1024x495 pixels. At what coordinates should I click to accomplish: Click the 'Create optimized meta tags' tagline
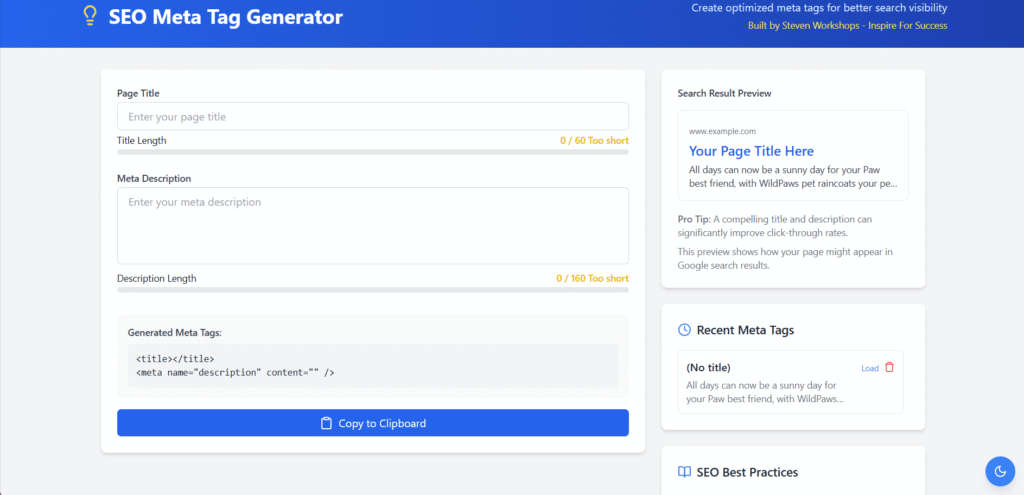coord(819,8)
